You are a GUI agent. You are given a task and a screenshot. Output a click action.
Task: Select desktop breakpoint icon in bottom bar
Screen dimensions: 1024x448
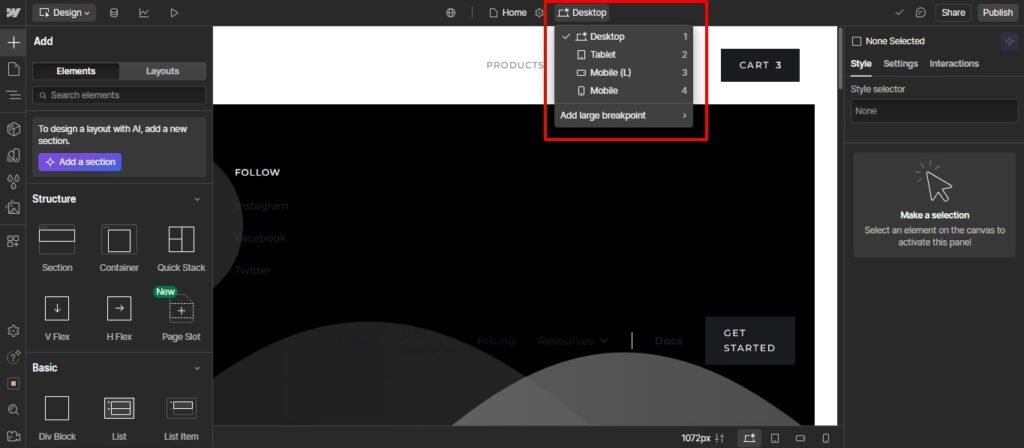pyautogui.click(x=750, y=438)
